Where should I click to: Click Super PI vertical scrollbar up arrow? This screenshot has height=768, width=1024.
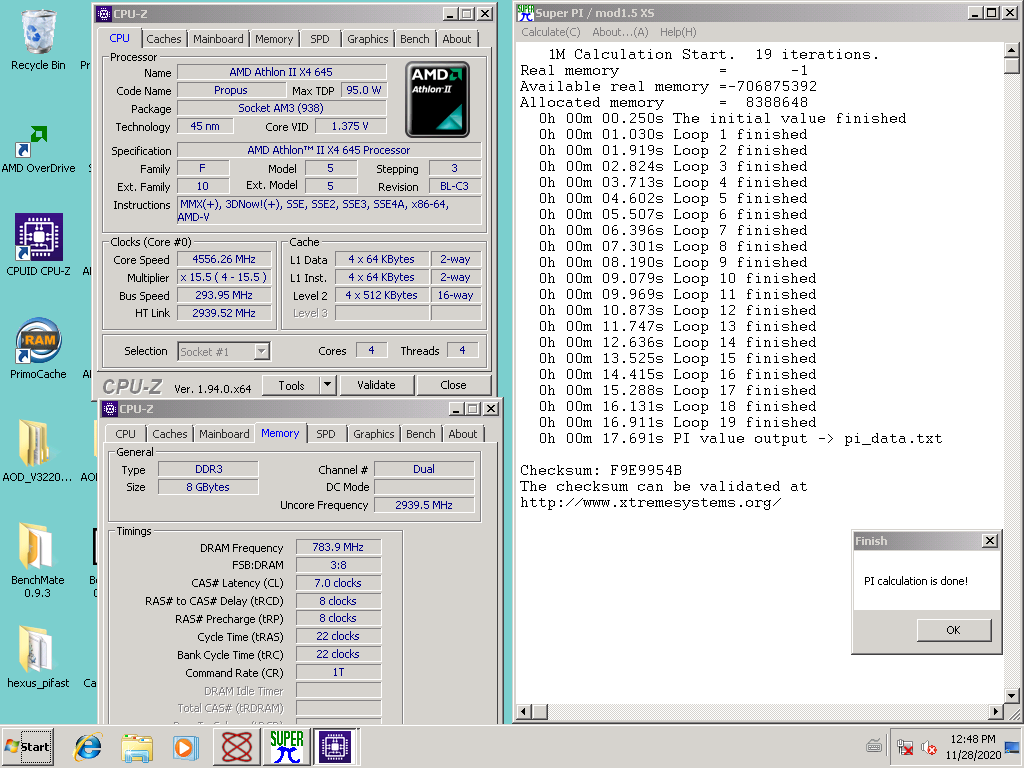[1012, 50]
